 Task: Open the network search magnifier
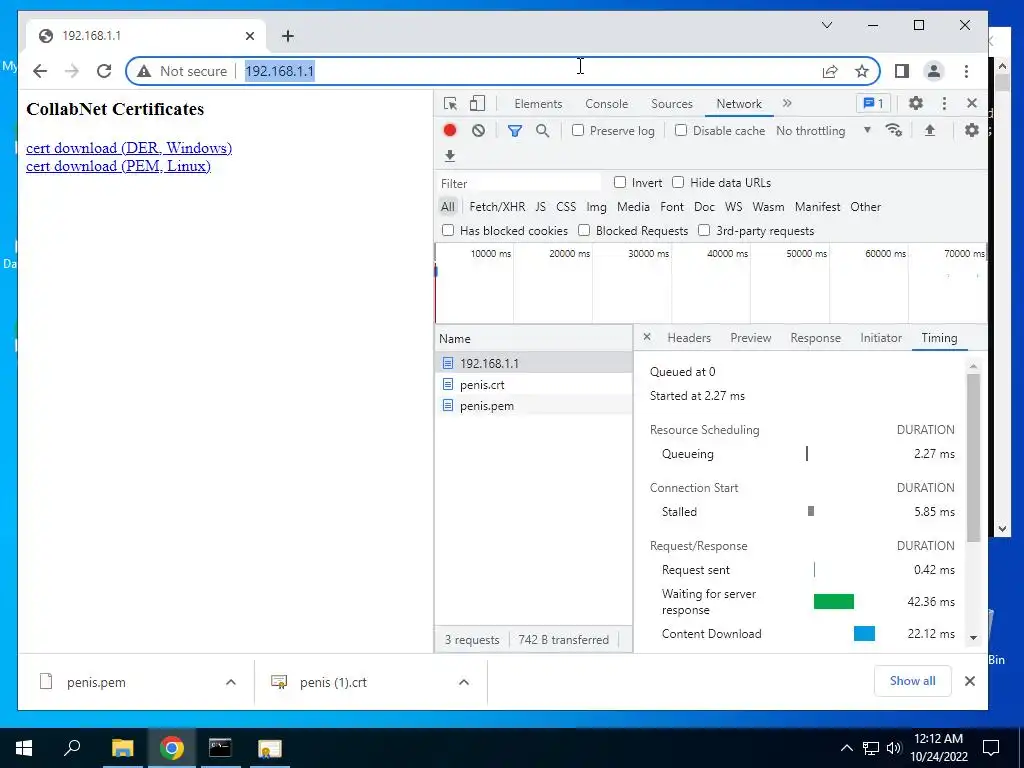click(x=542, y=131)
